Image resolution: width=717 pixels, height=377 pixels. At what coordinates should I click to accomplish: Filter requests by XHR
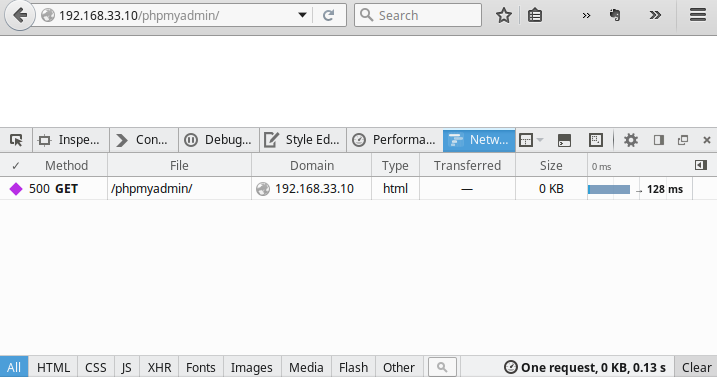click(x=159, y=367)
